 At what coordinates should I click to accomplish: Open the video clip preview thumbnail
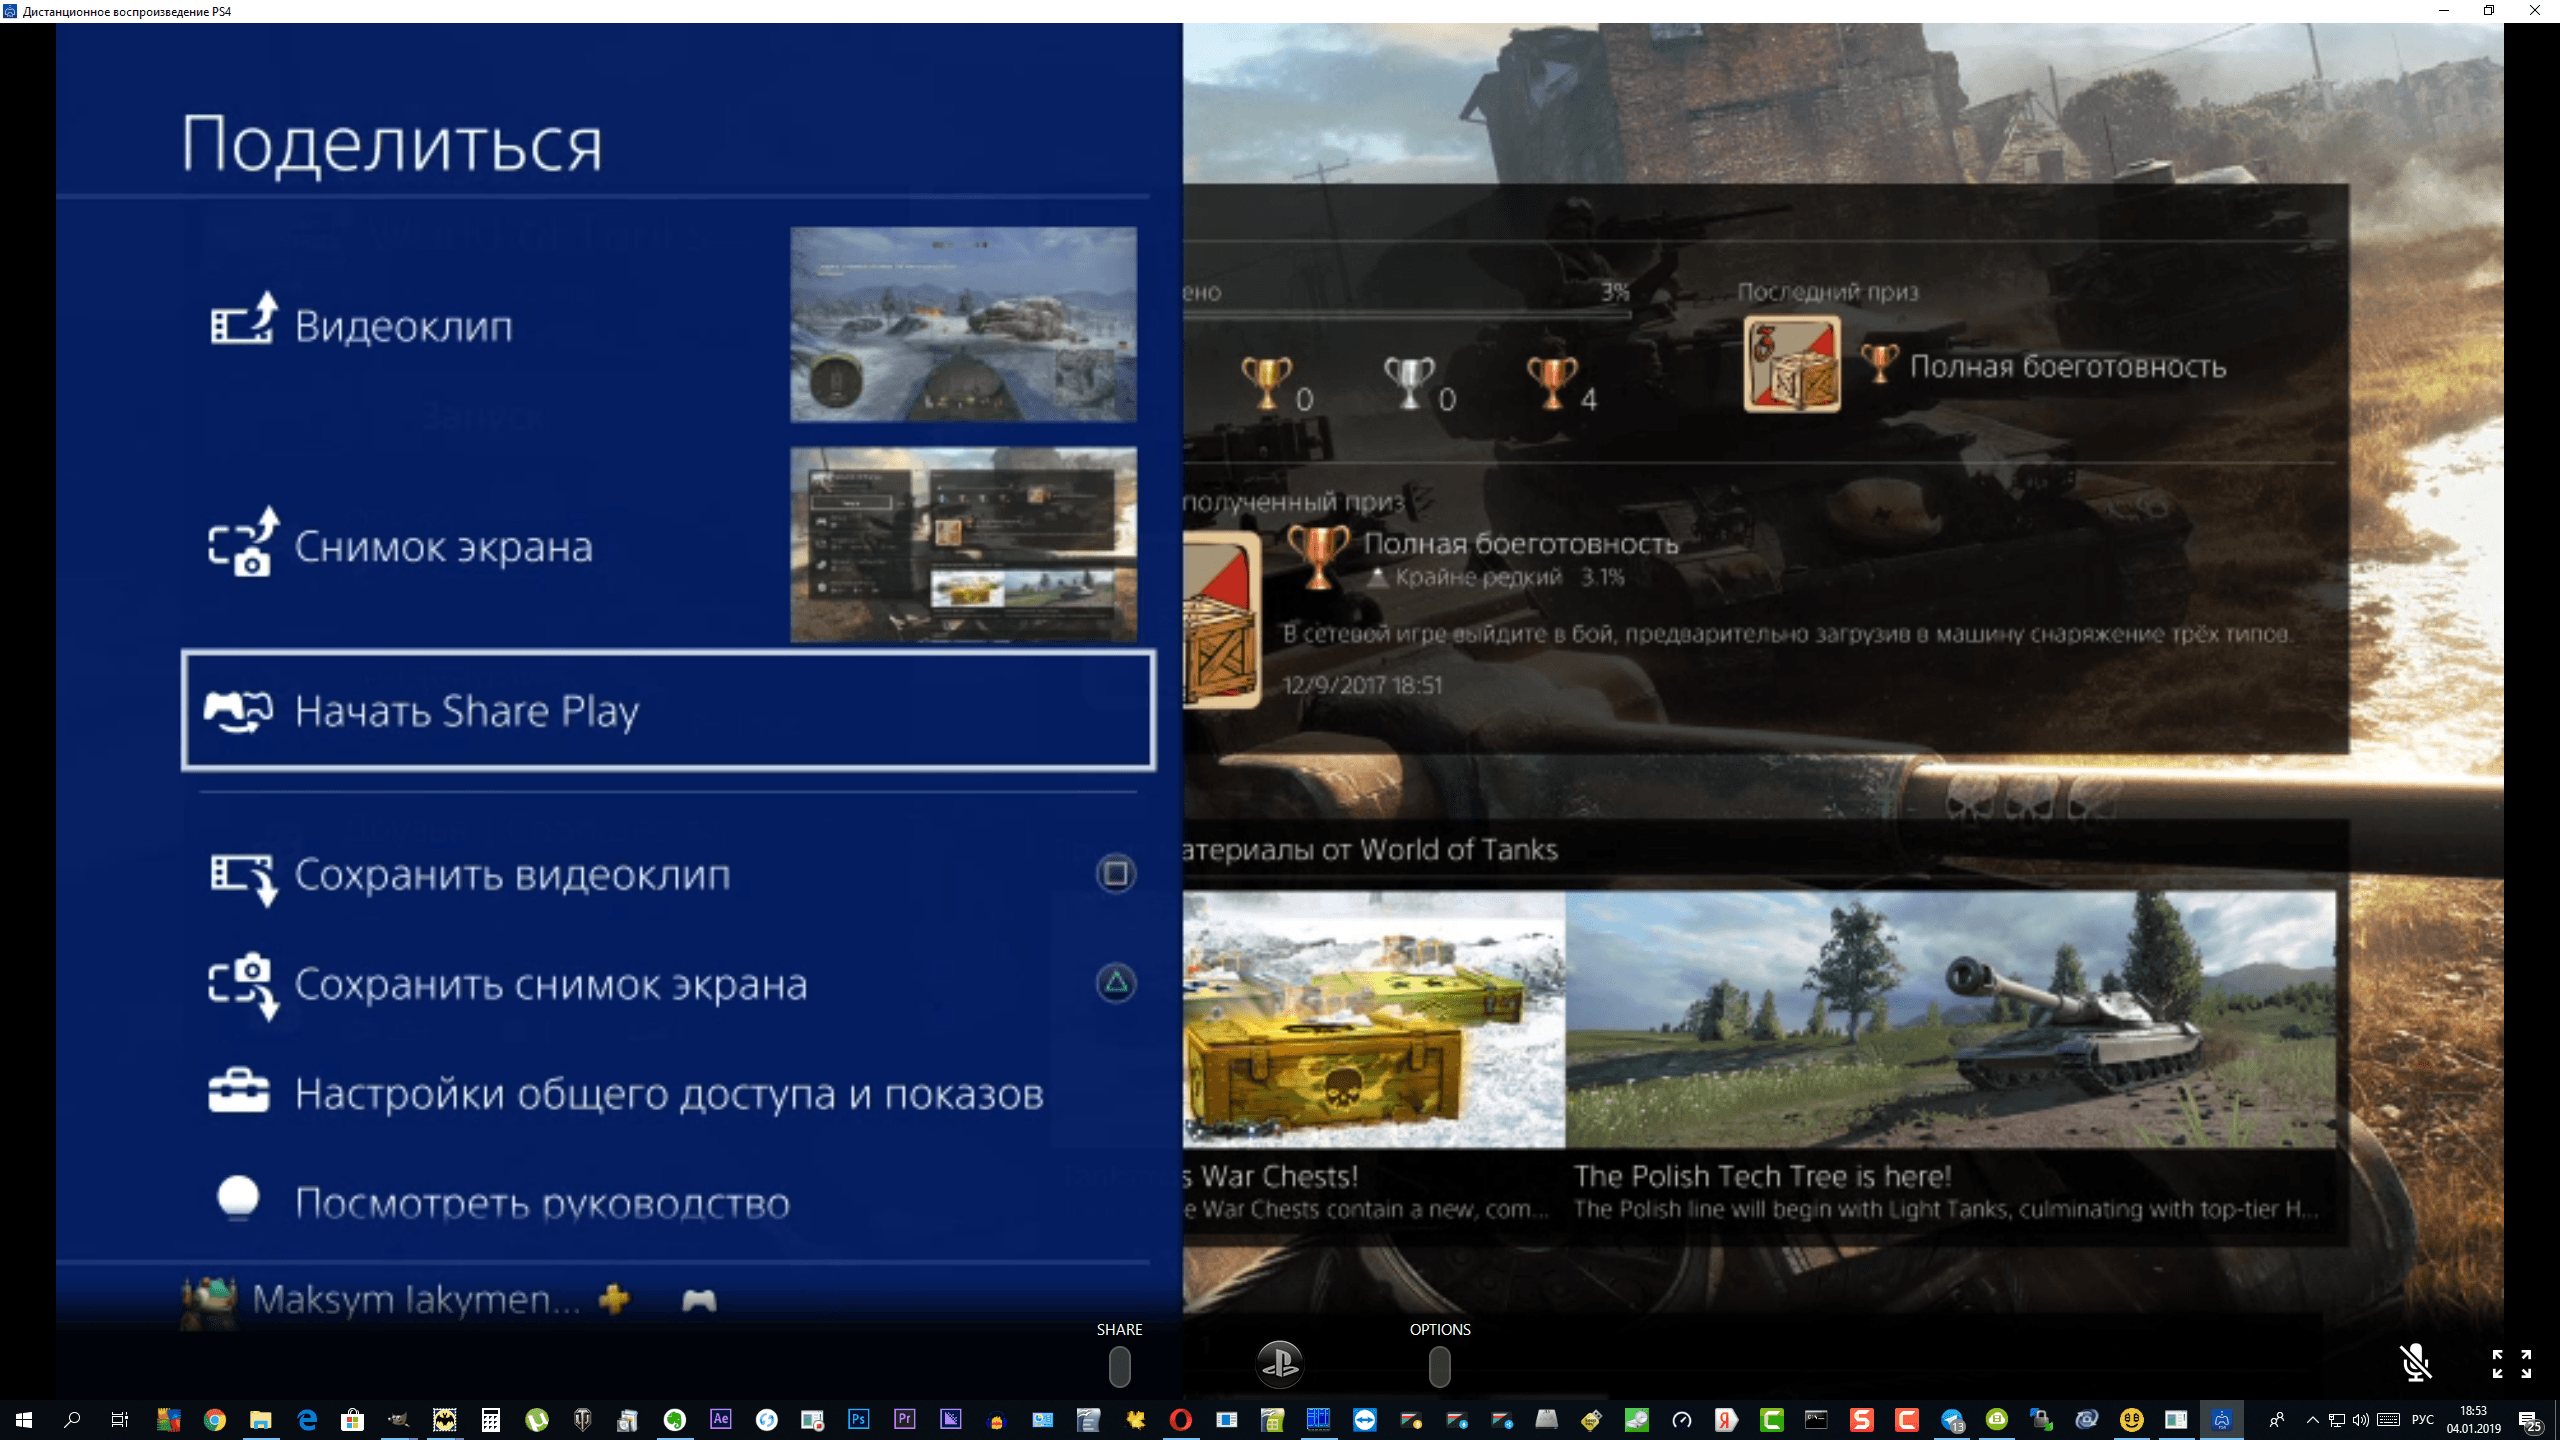coord(963,325)
